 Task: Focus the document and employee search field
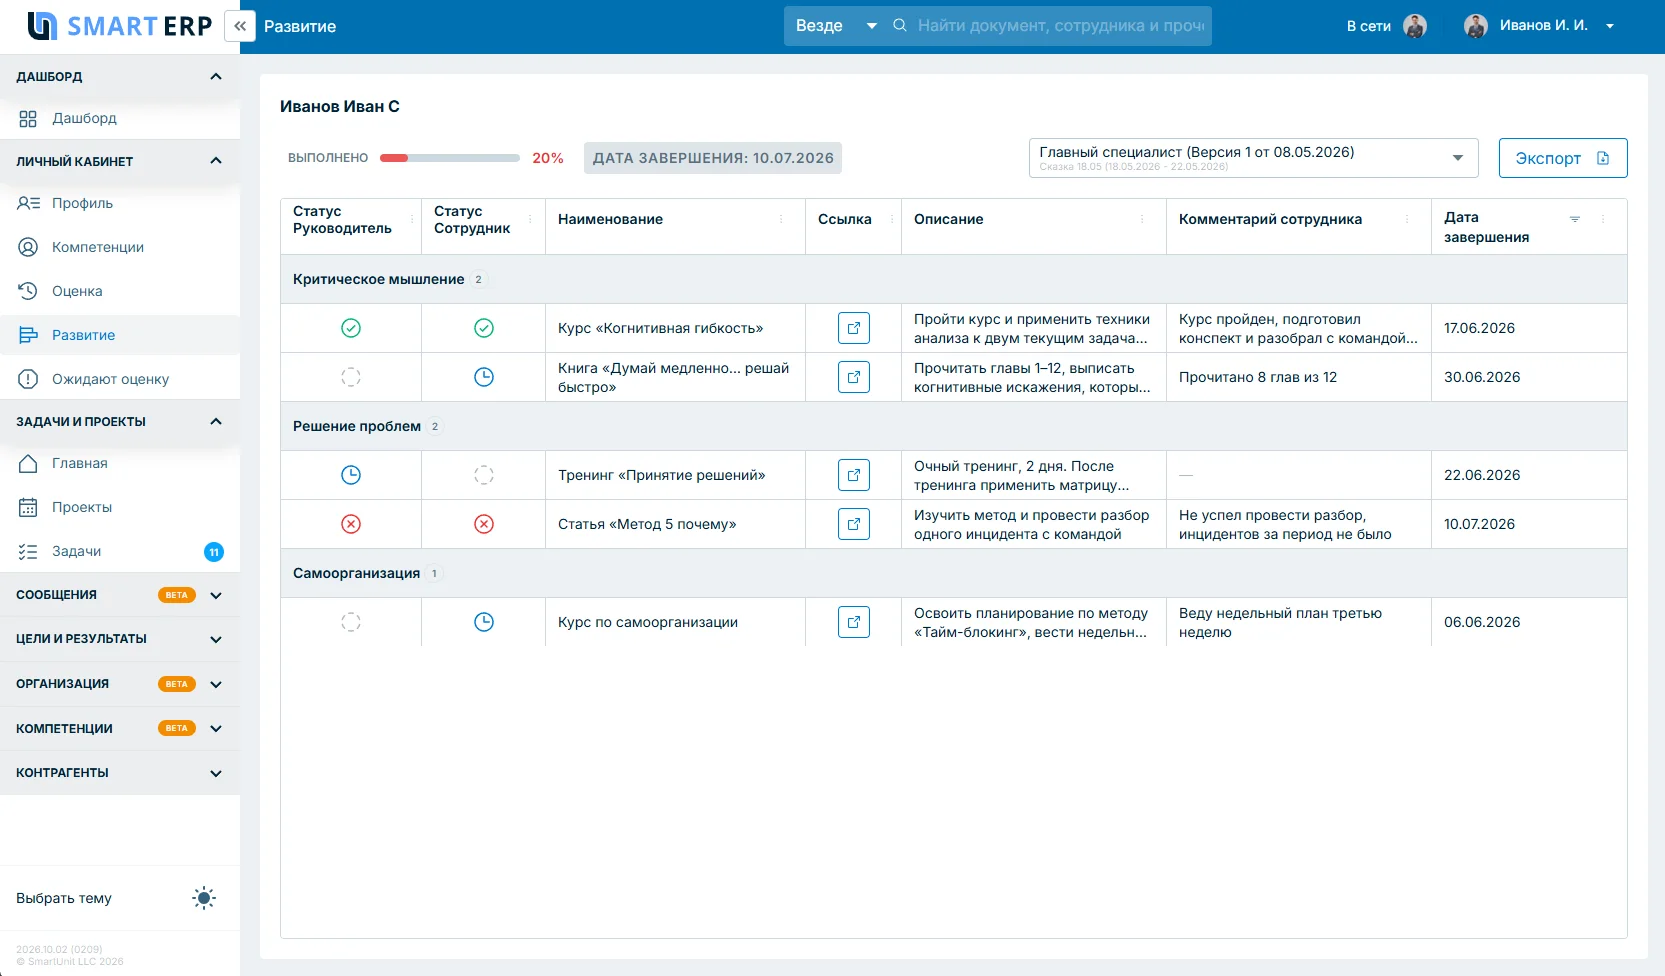tap(1061, 26)
